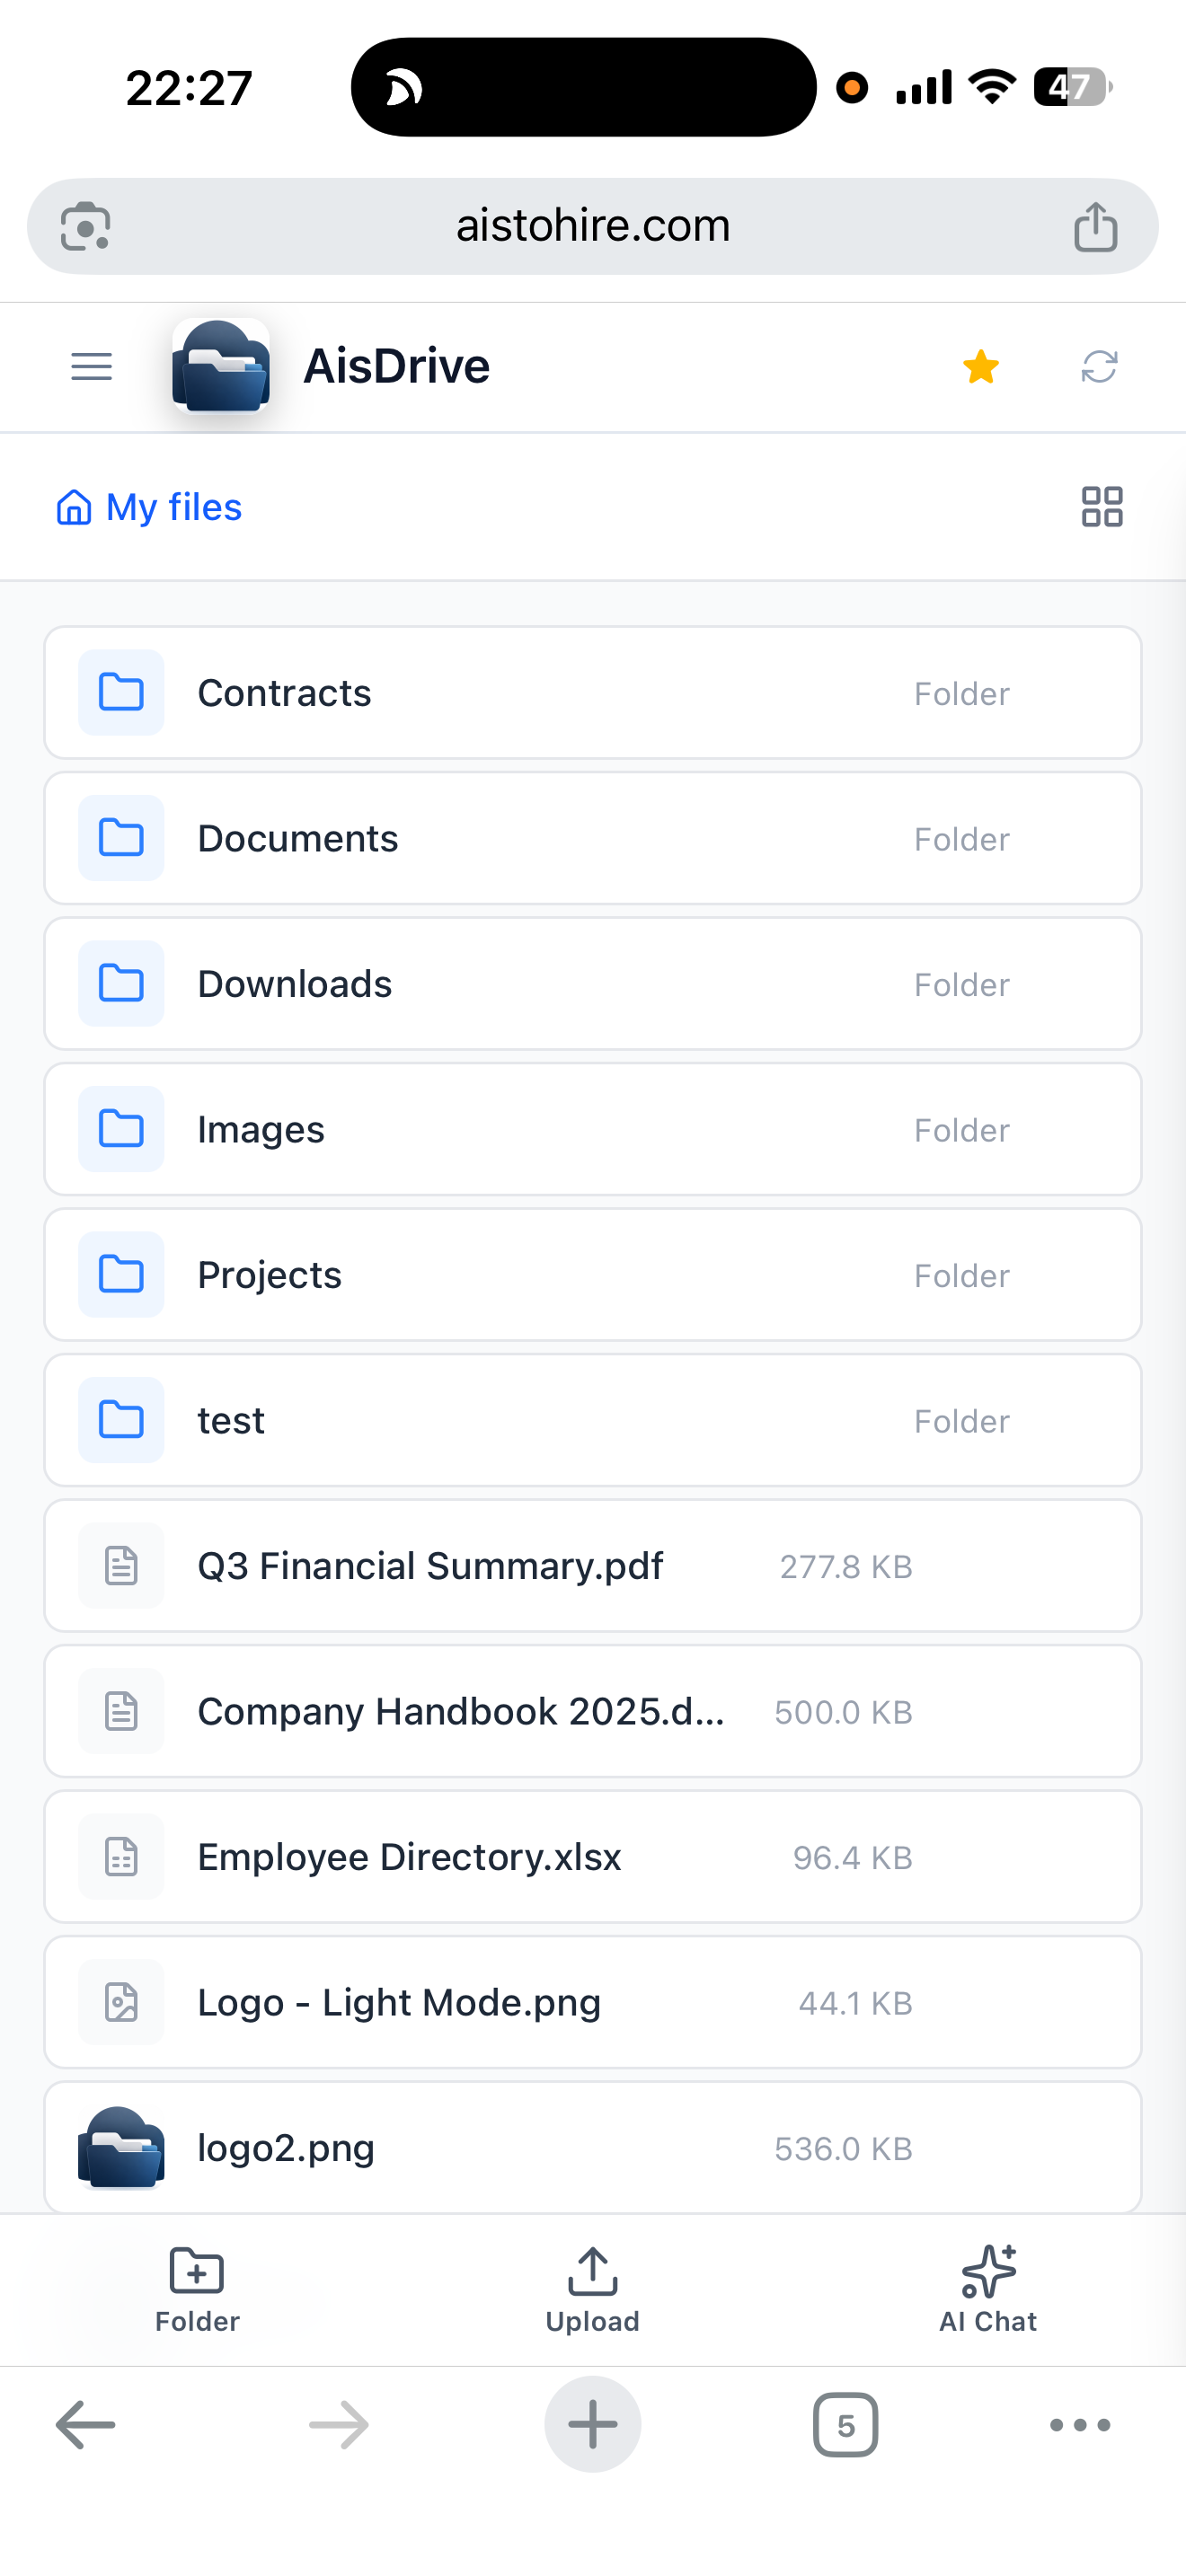The height and width of the screenshot is (2576, 1186).
Task: Click 'Folder' label in Projects row
Action: pos(962,1276)
